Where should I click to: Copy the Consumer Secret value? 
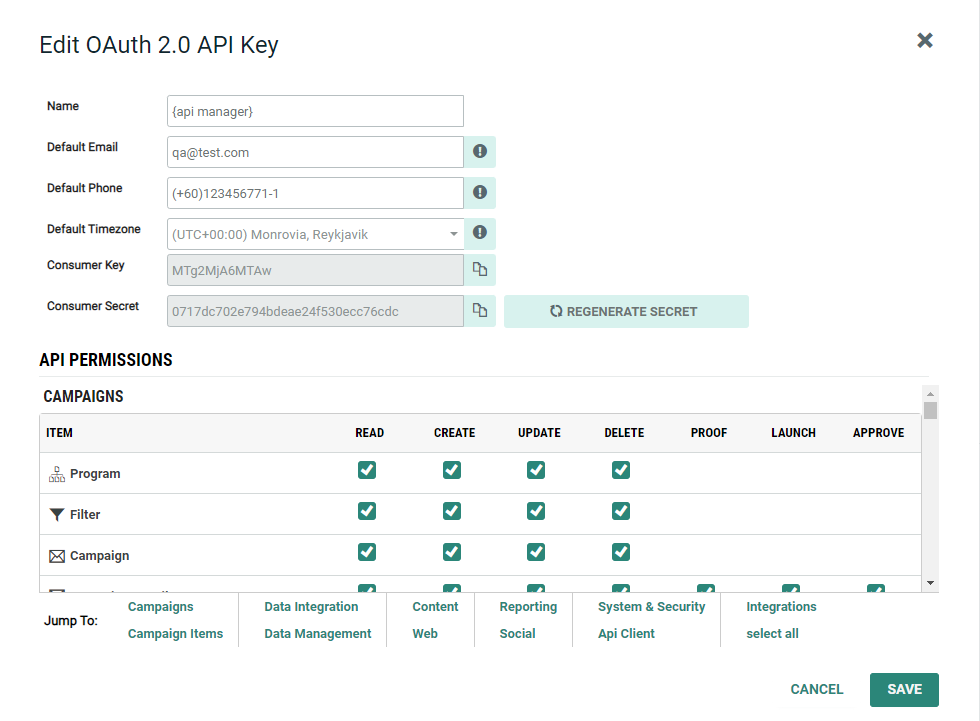(480, 311)
